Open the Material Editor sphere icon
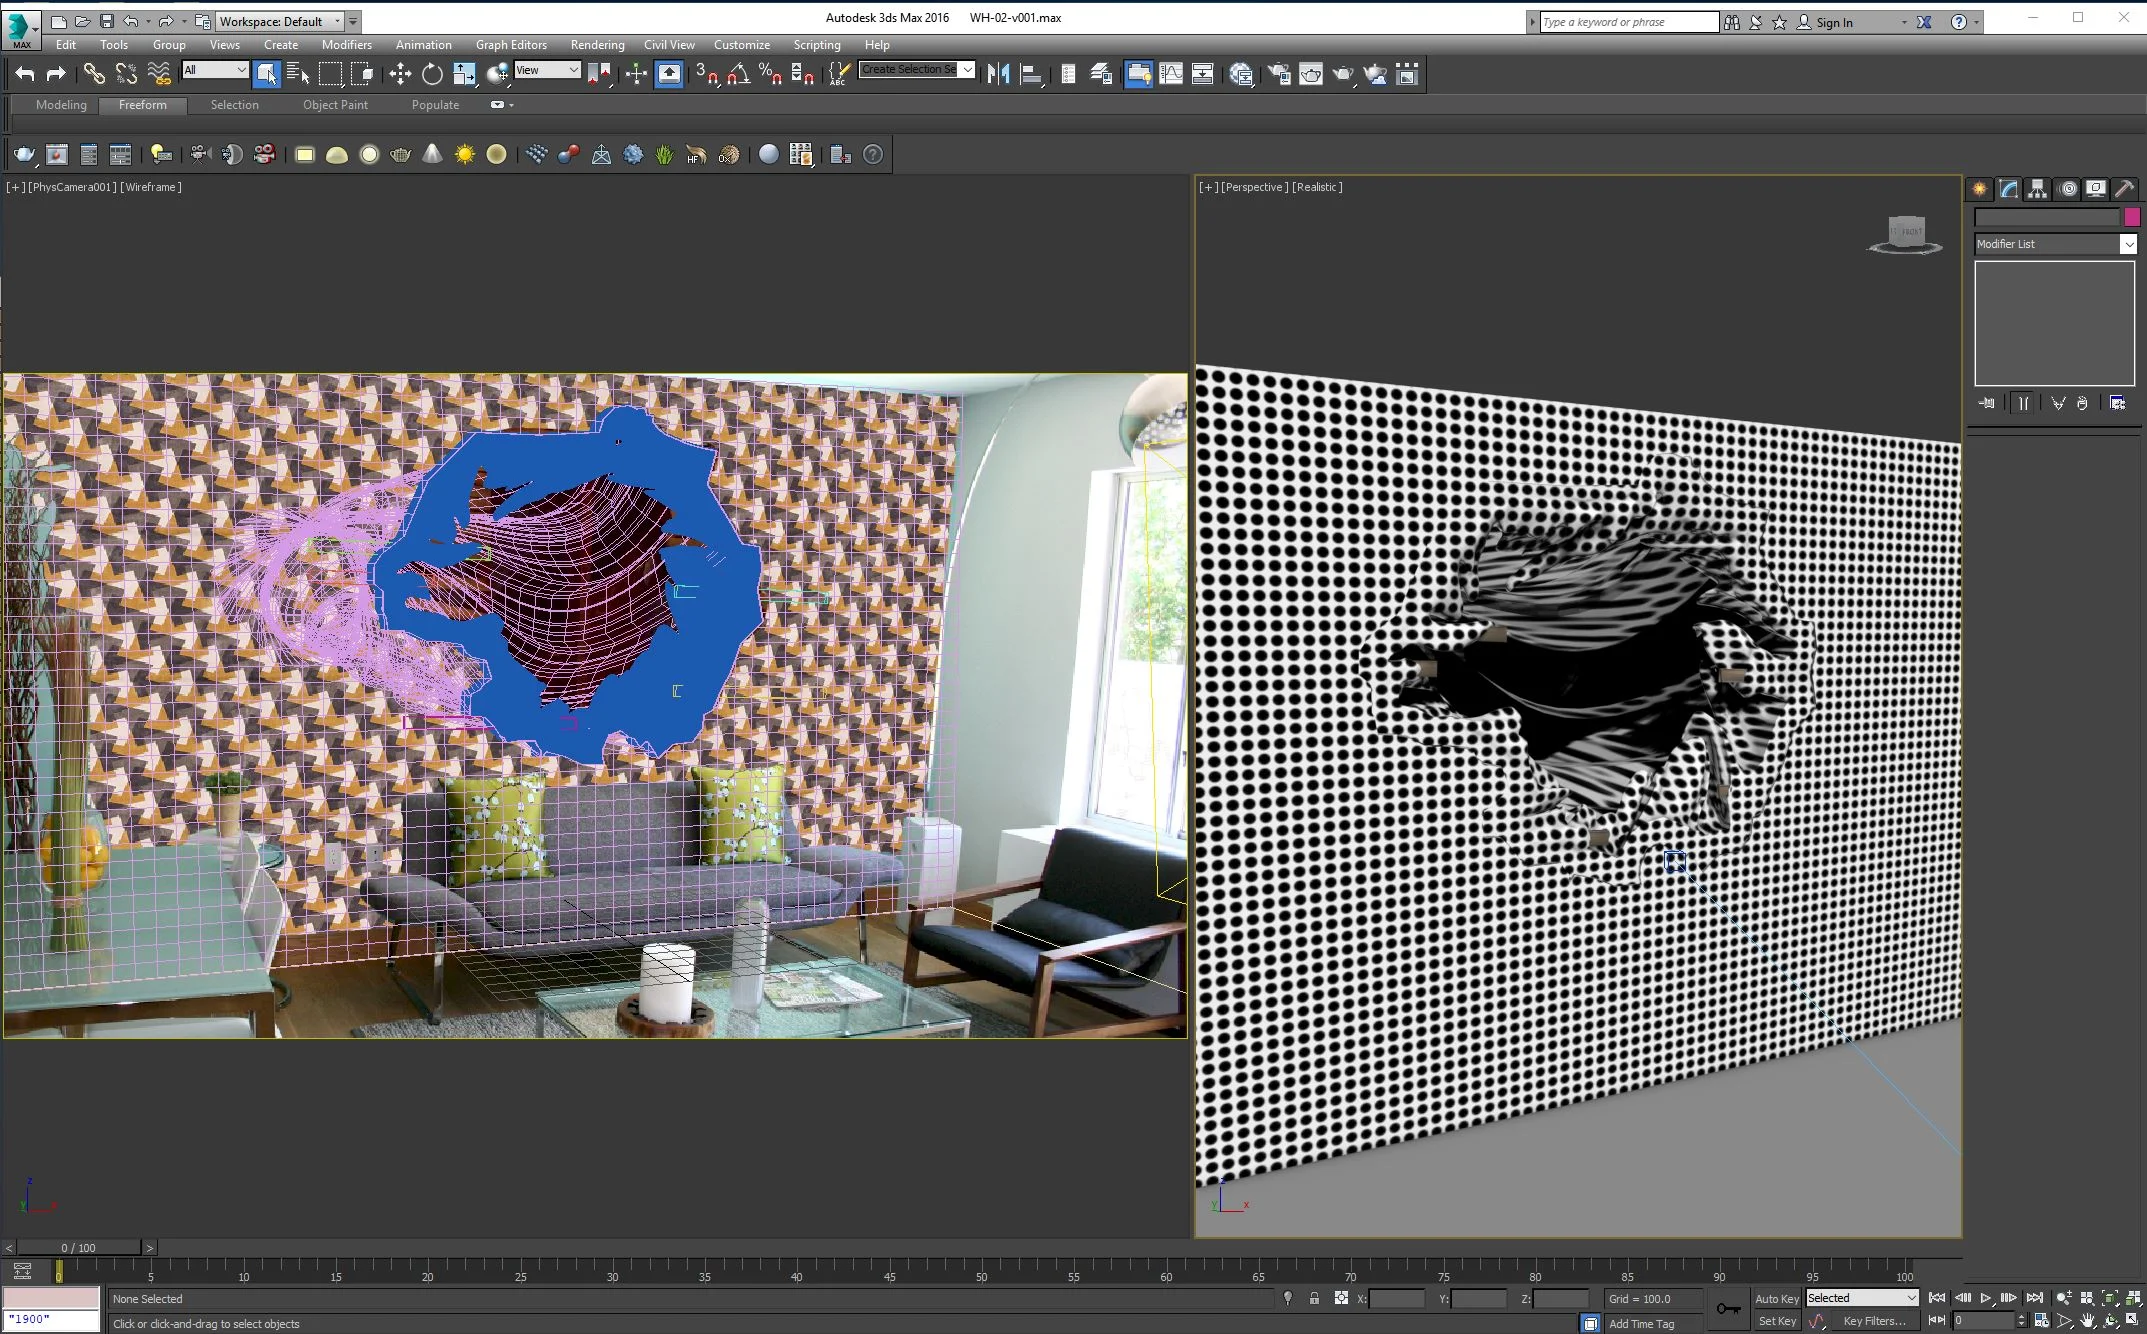 point(1241,74)
